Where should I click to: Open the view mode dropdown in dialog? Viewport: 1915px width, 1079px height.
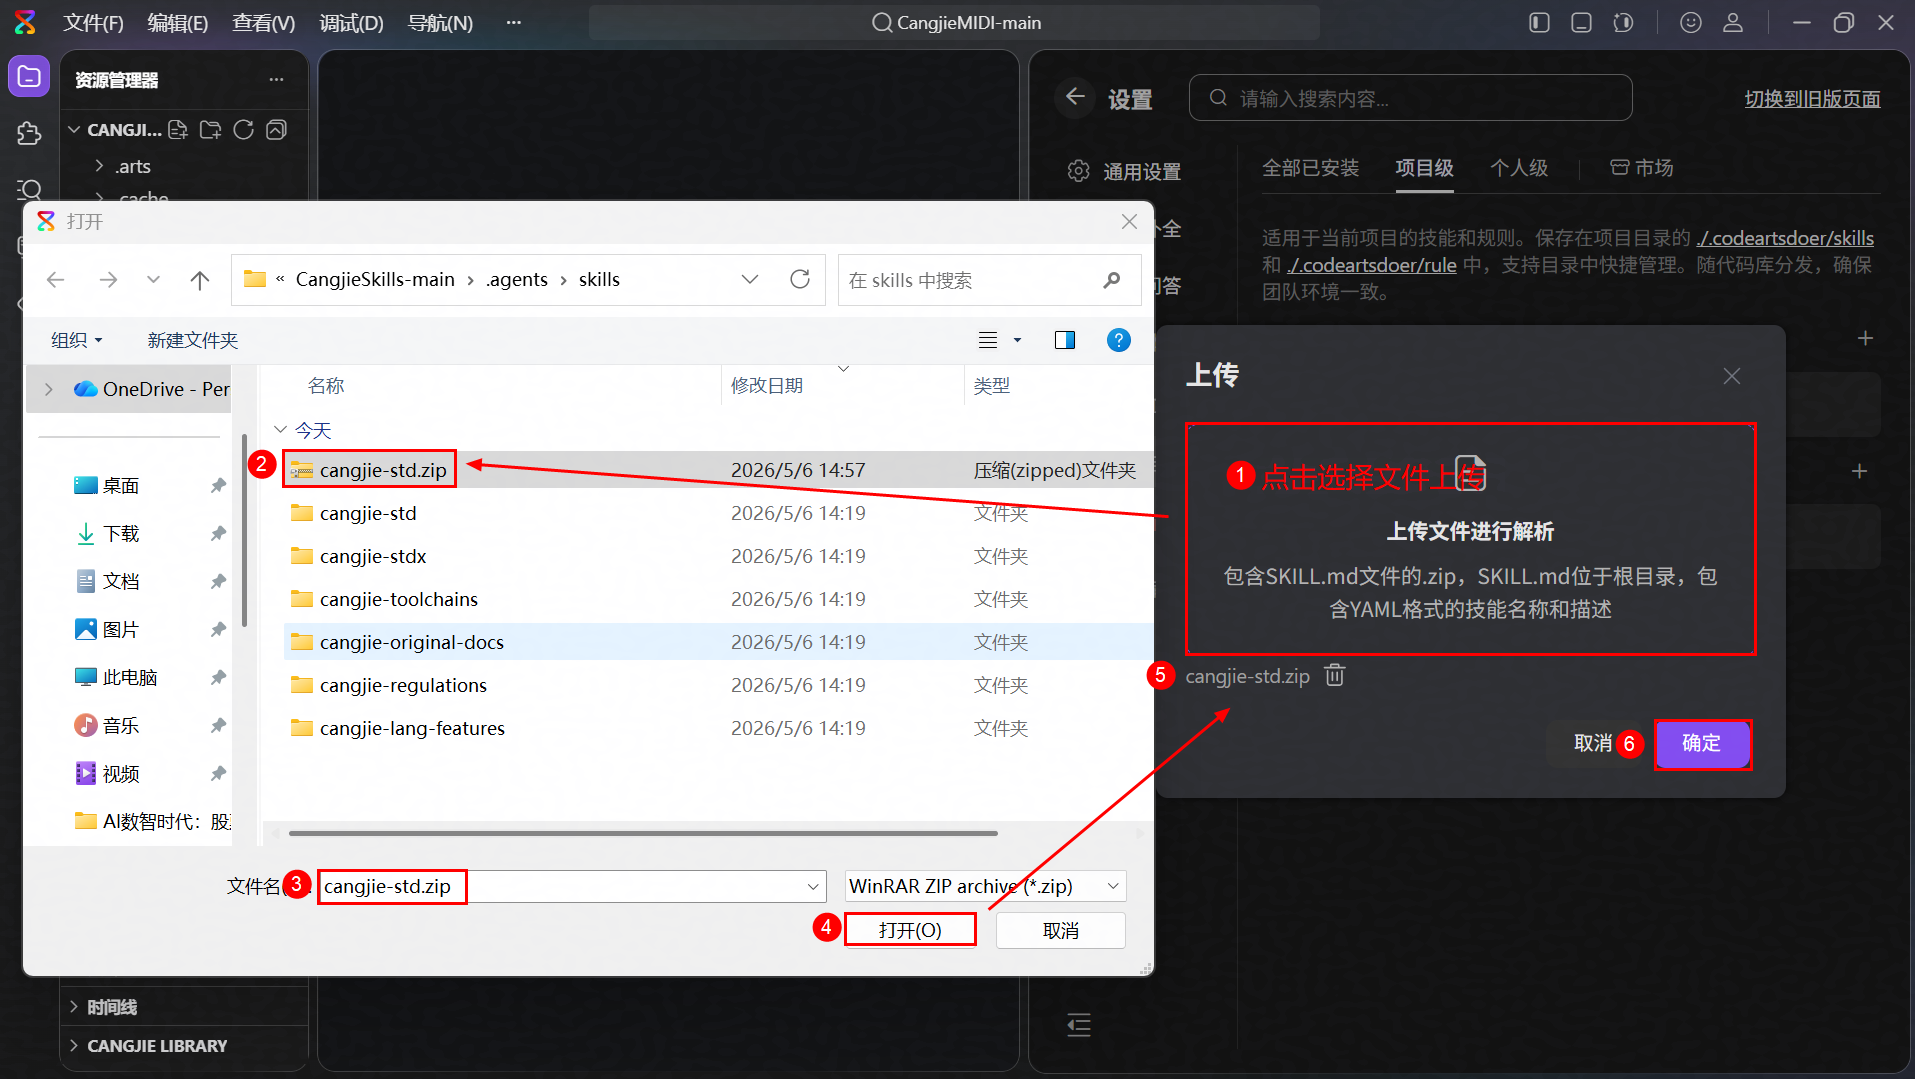click(x=1017, y=340)
